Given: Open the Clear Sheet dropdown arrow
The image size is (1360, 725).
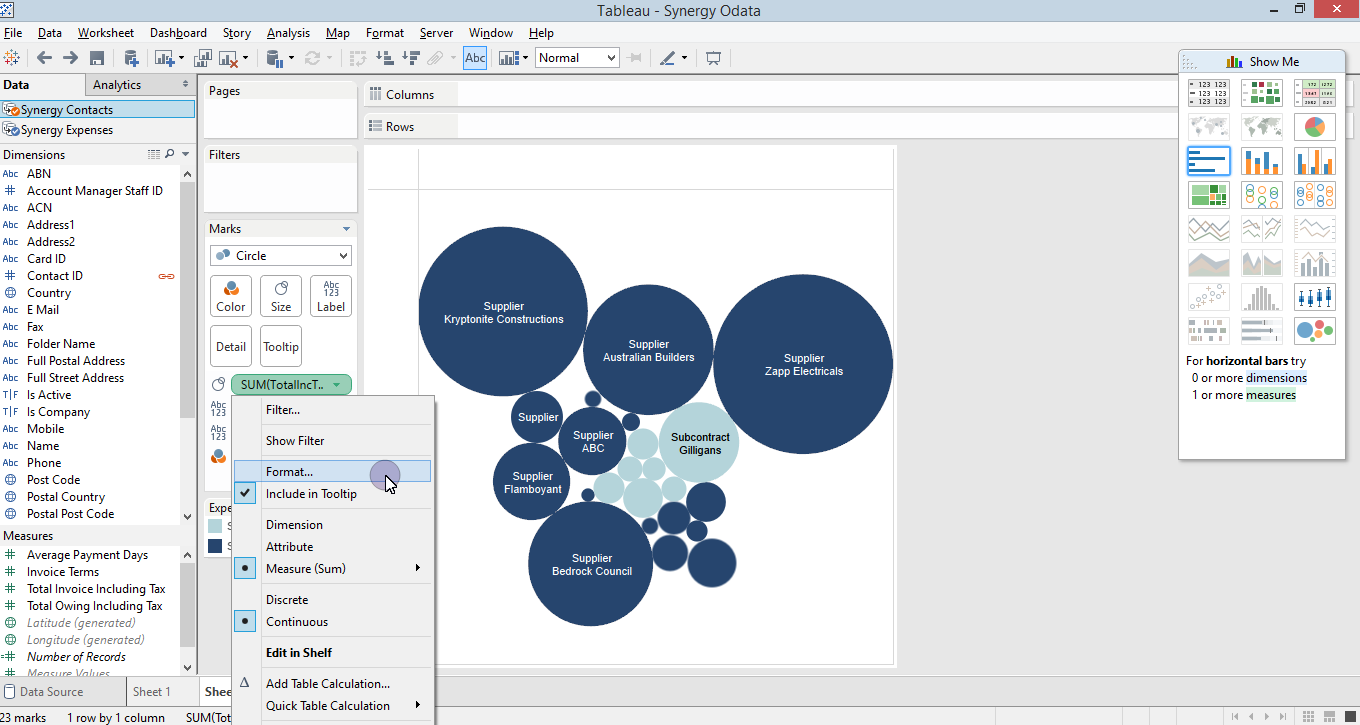Looking at the screenshot, I should (x=245, y=58).
